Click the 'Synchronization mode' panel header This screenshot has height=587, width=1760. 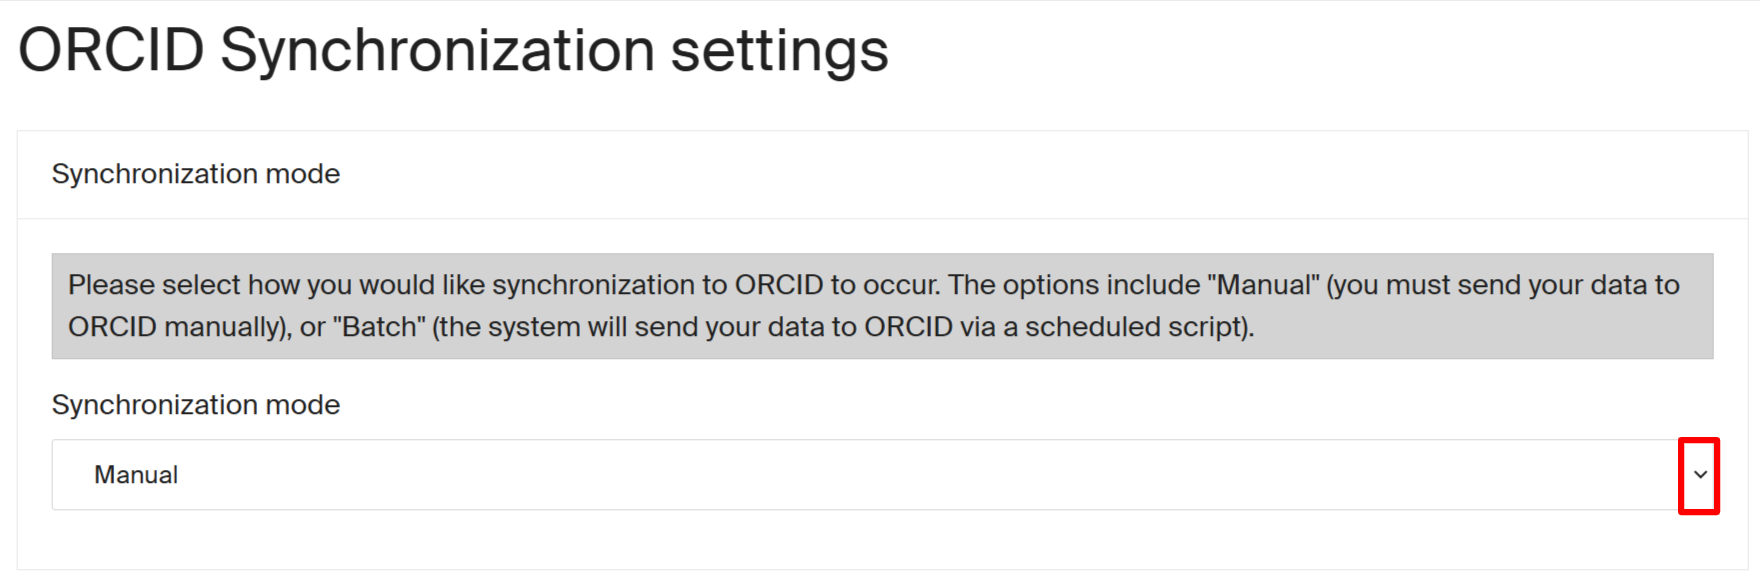pos(196,174)
